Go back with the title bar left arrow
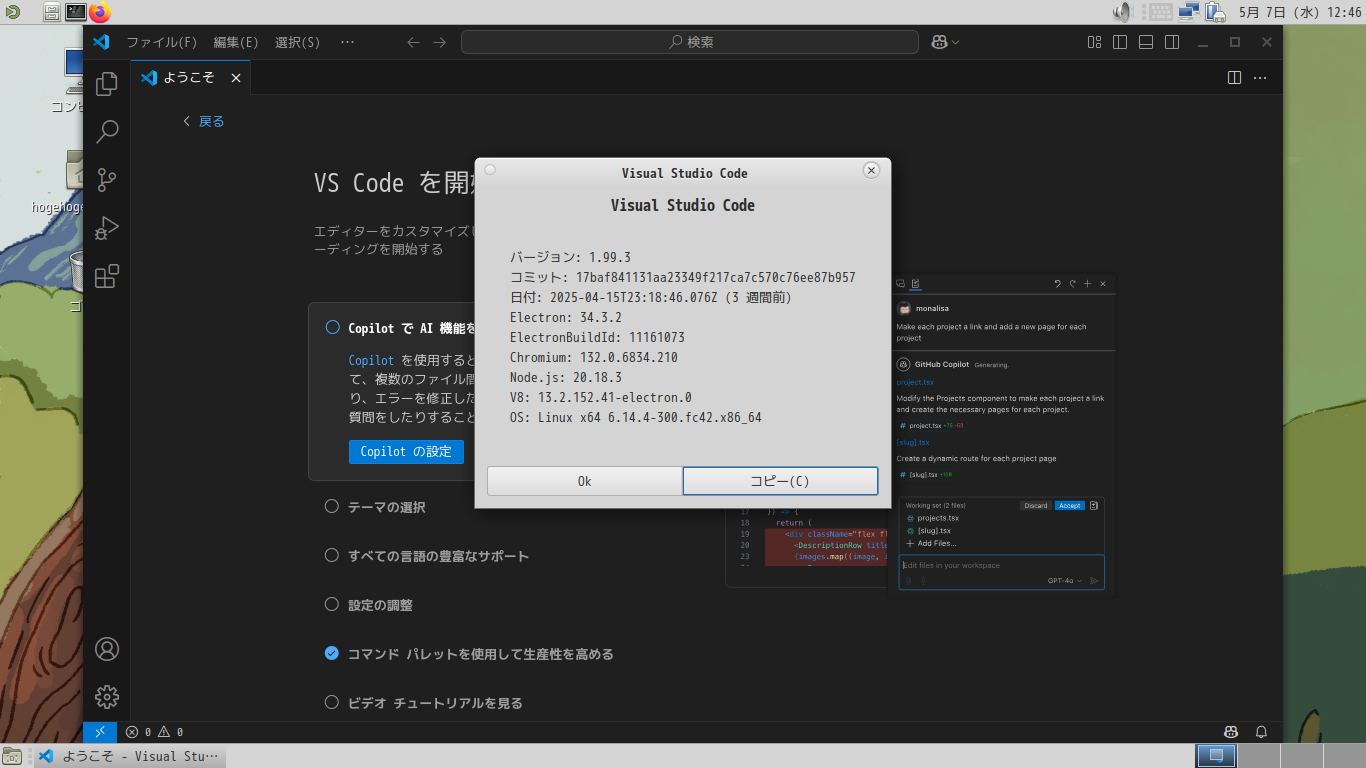Viewport: 1366px width, 768px height. tap(414, 42)
